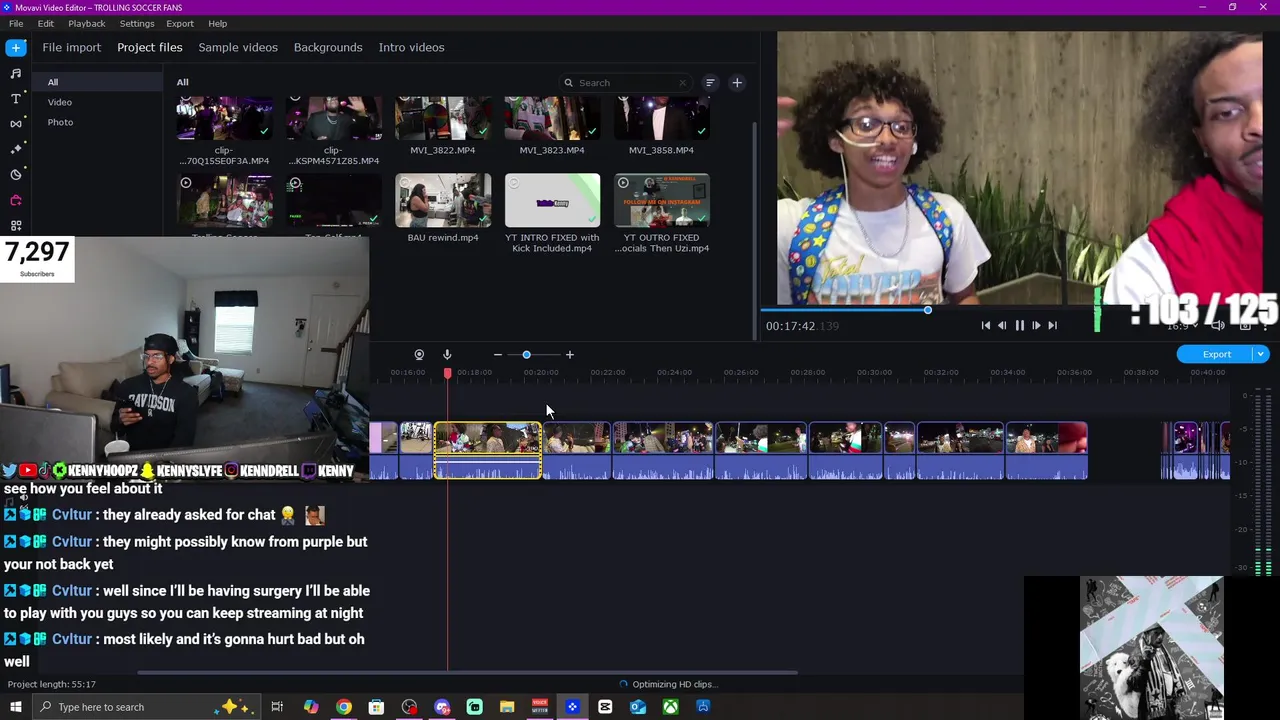
Task: Select the MVI_3823.MP4 thumbnail
Action: (x=552, y=118)
